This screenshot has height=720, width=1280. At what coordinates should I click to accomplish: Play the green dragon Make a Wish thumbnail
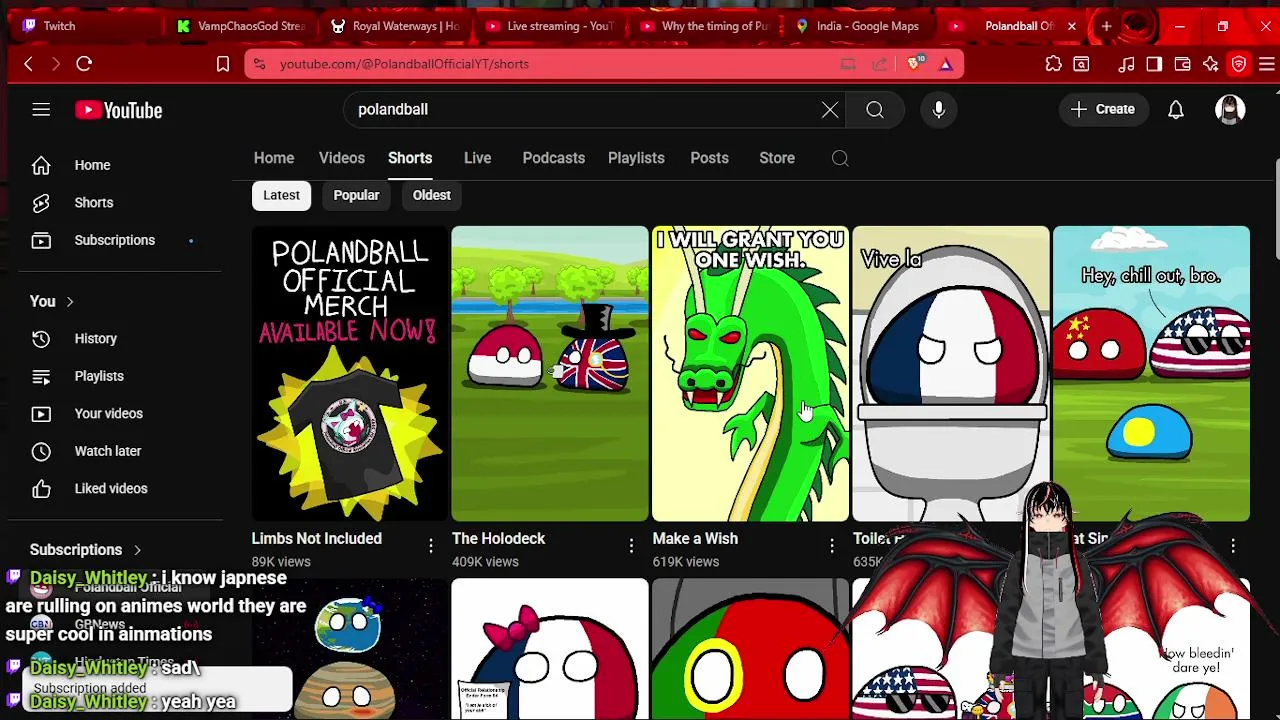[750, 374]
